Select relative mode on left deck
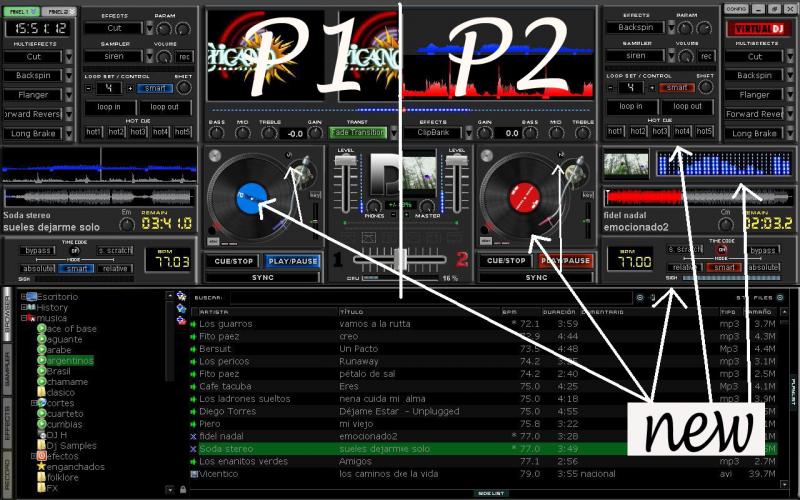This screenshot has width=800, height=500. tap(115, 268)
